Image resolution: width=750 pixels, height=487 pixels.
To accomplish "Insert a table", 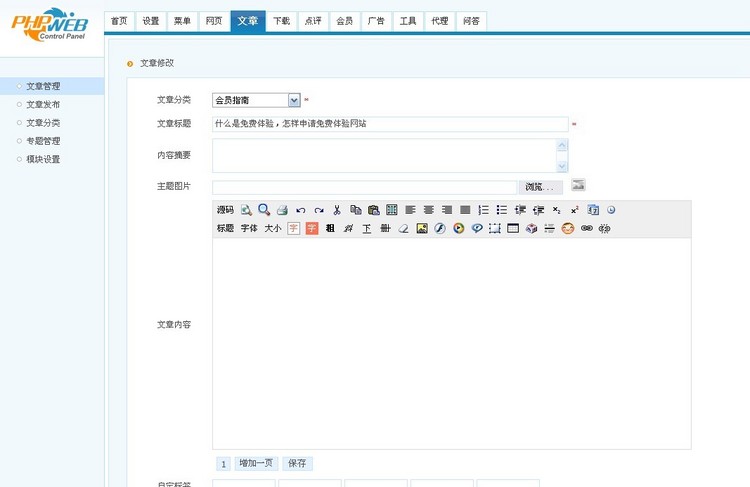I will 513,228.
